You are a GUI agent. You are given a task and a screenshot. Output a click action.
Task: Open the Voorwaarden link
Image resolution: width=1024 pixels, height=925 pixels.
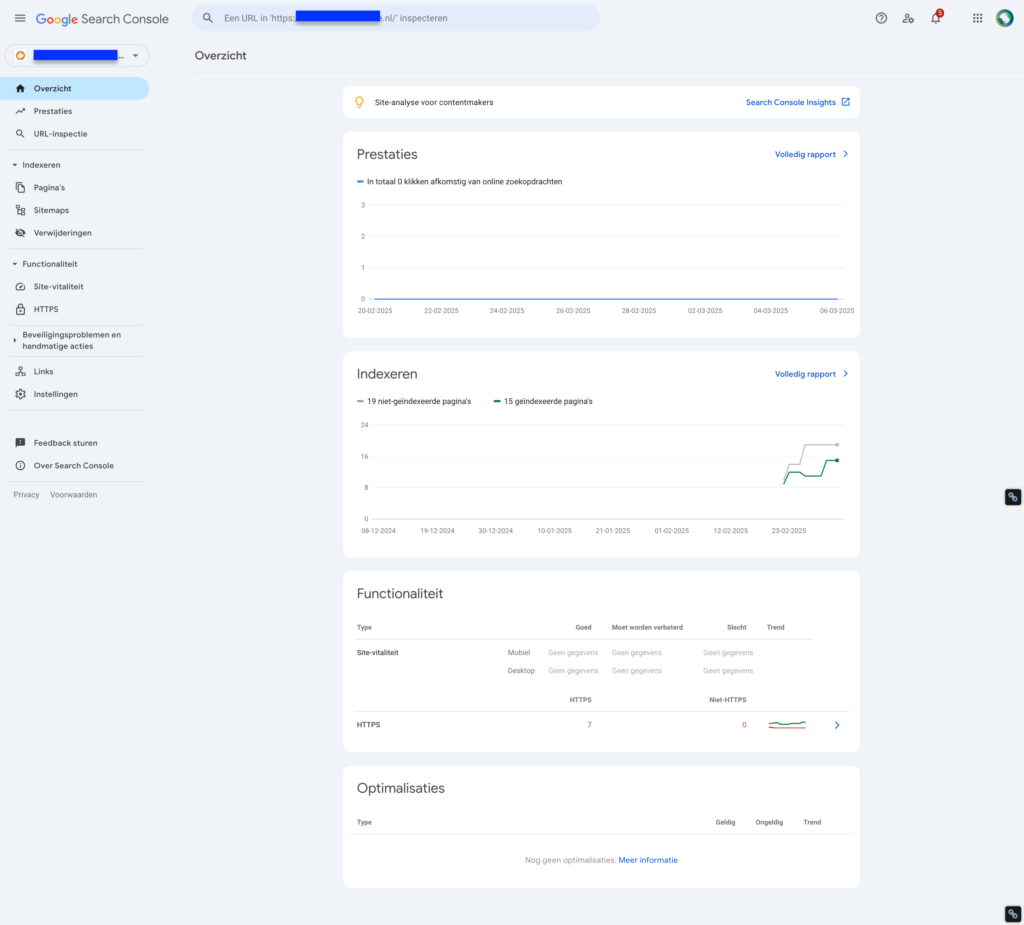(74, 495)
